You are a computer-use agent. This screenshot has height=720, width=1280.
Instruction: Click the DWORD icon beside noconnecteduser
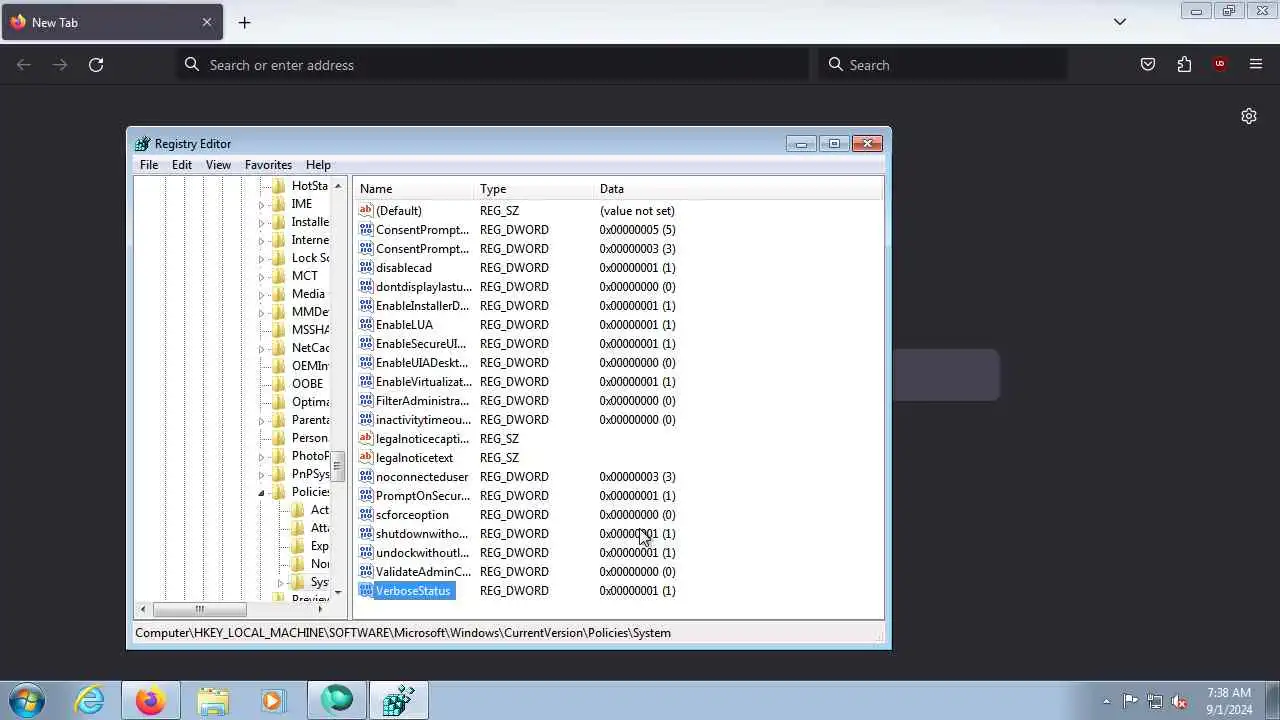(366, 477)
